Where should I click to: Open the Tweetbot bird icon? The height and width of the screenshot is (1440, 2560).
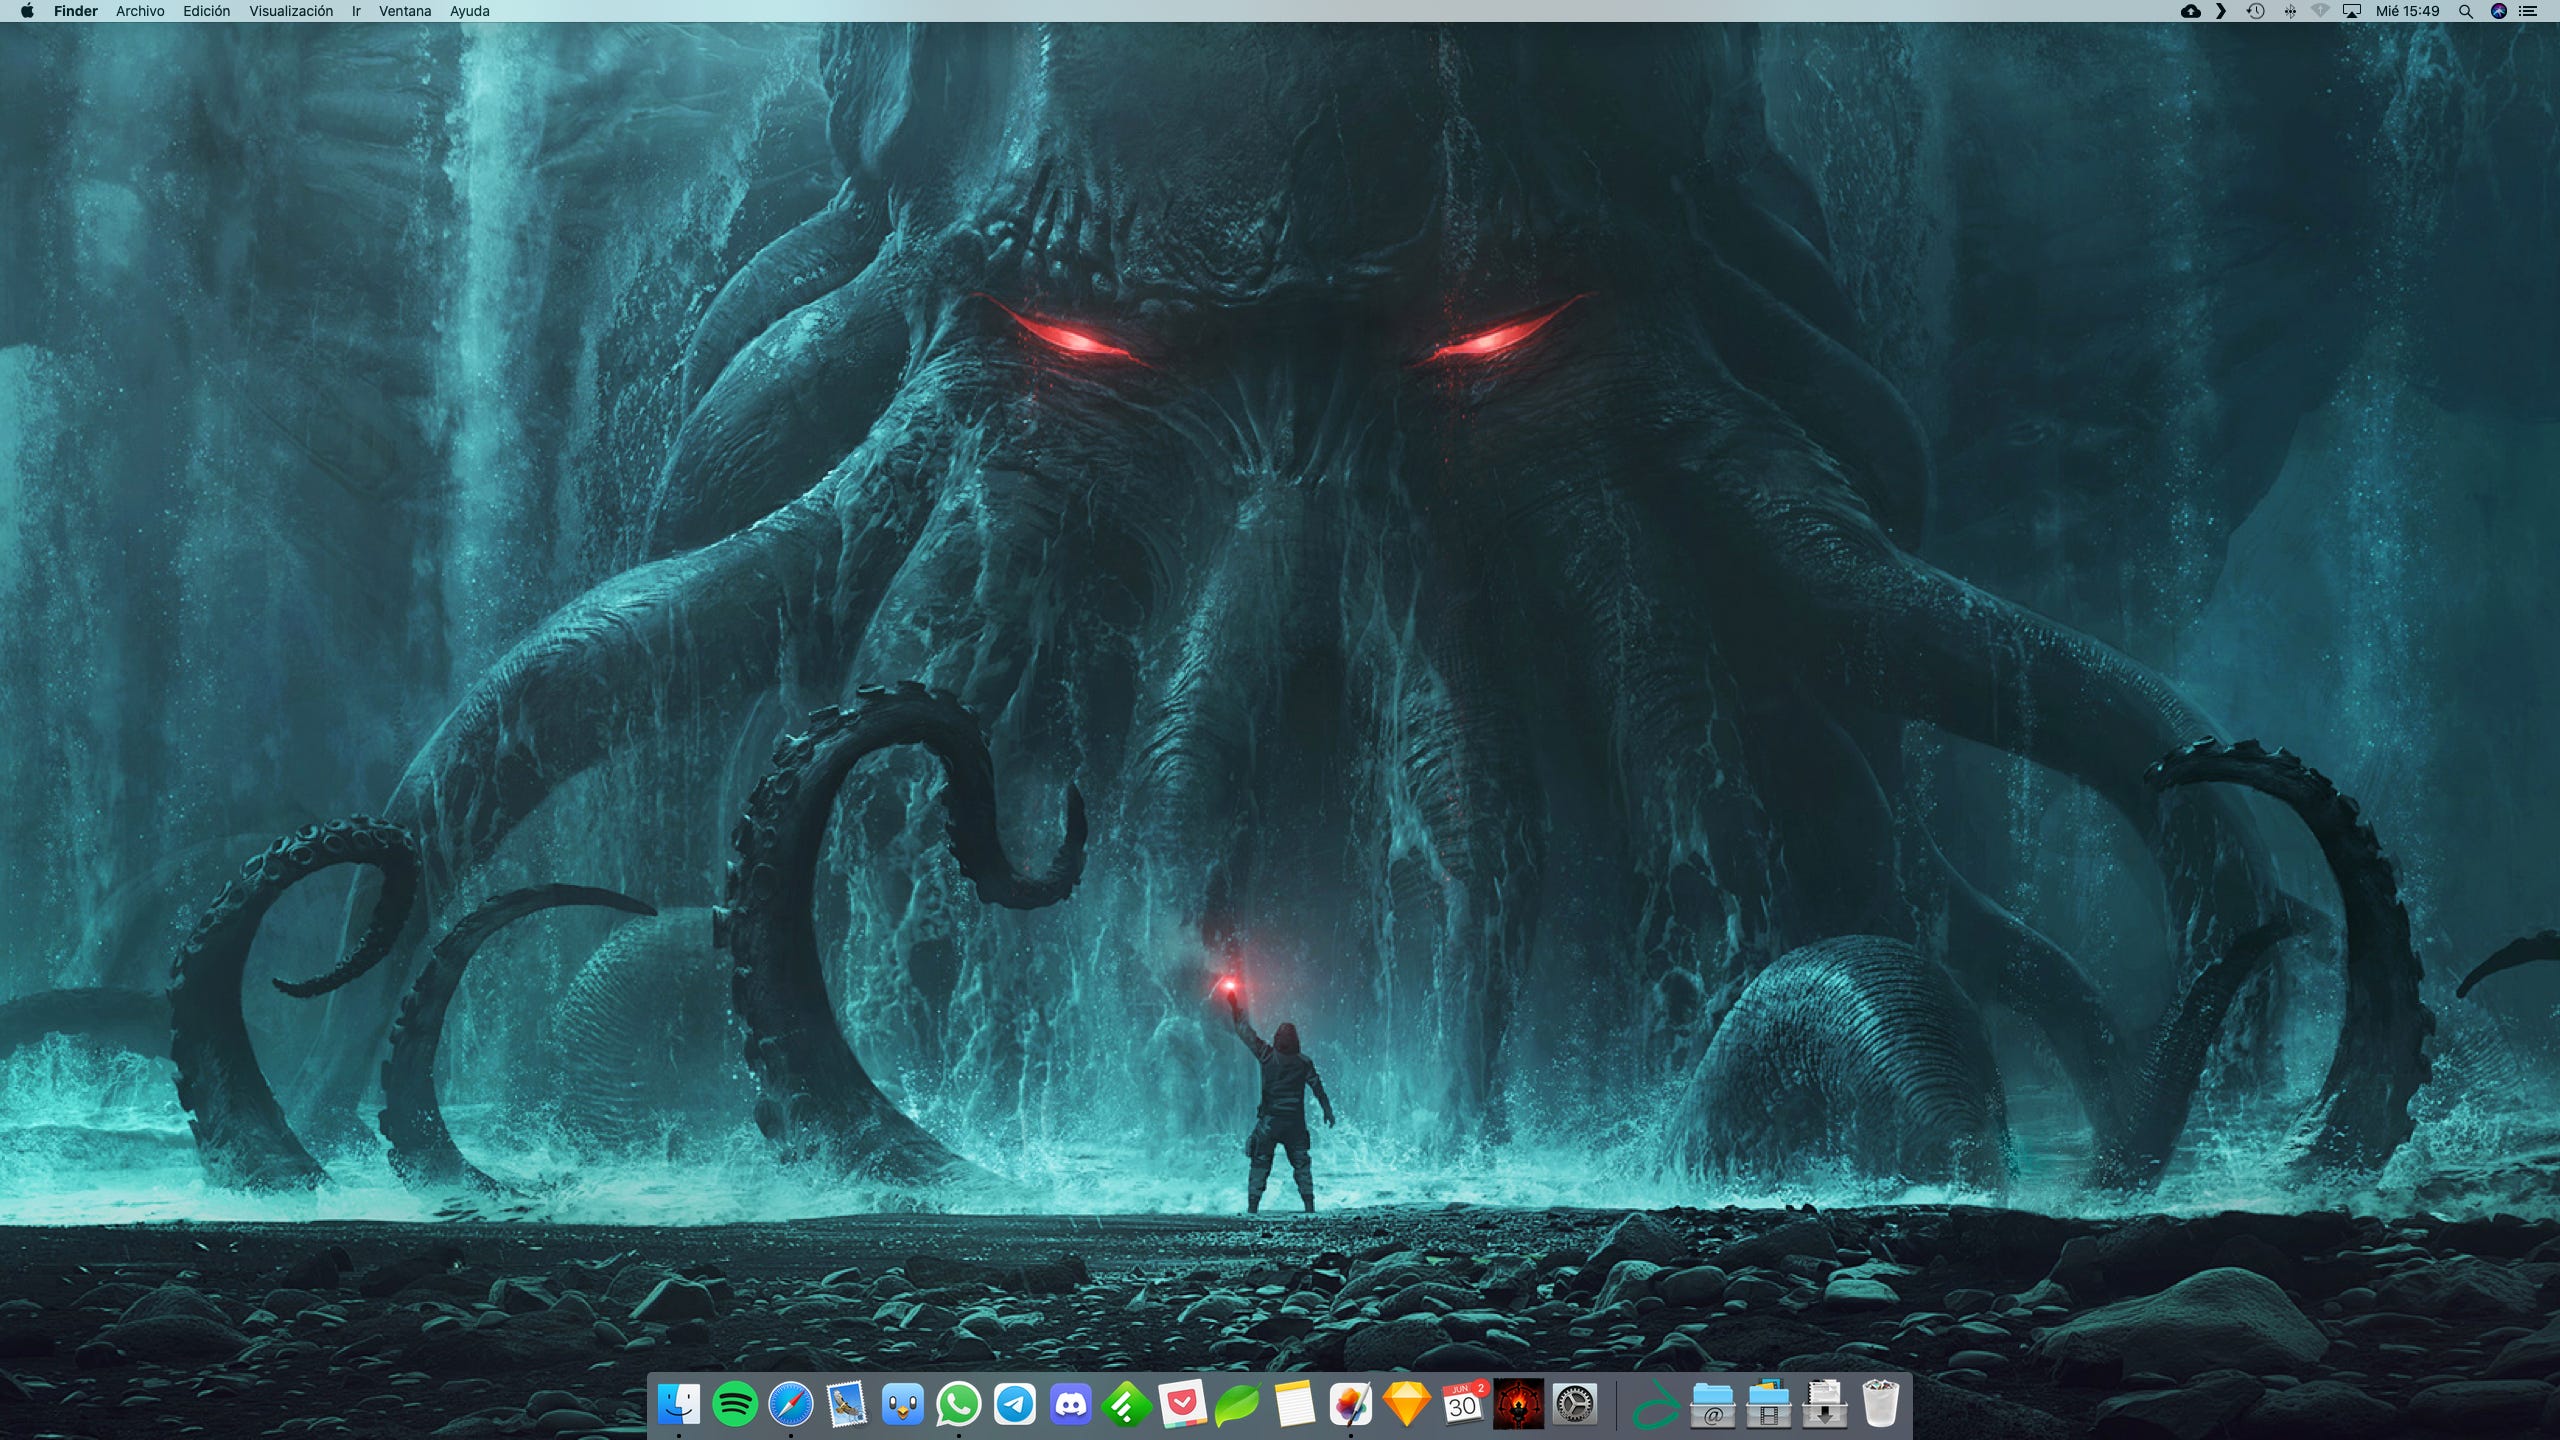[x=903, y=1405]
